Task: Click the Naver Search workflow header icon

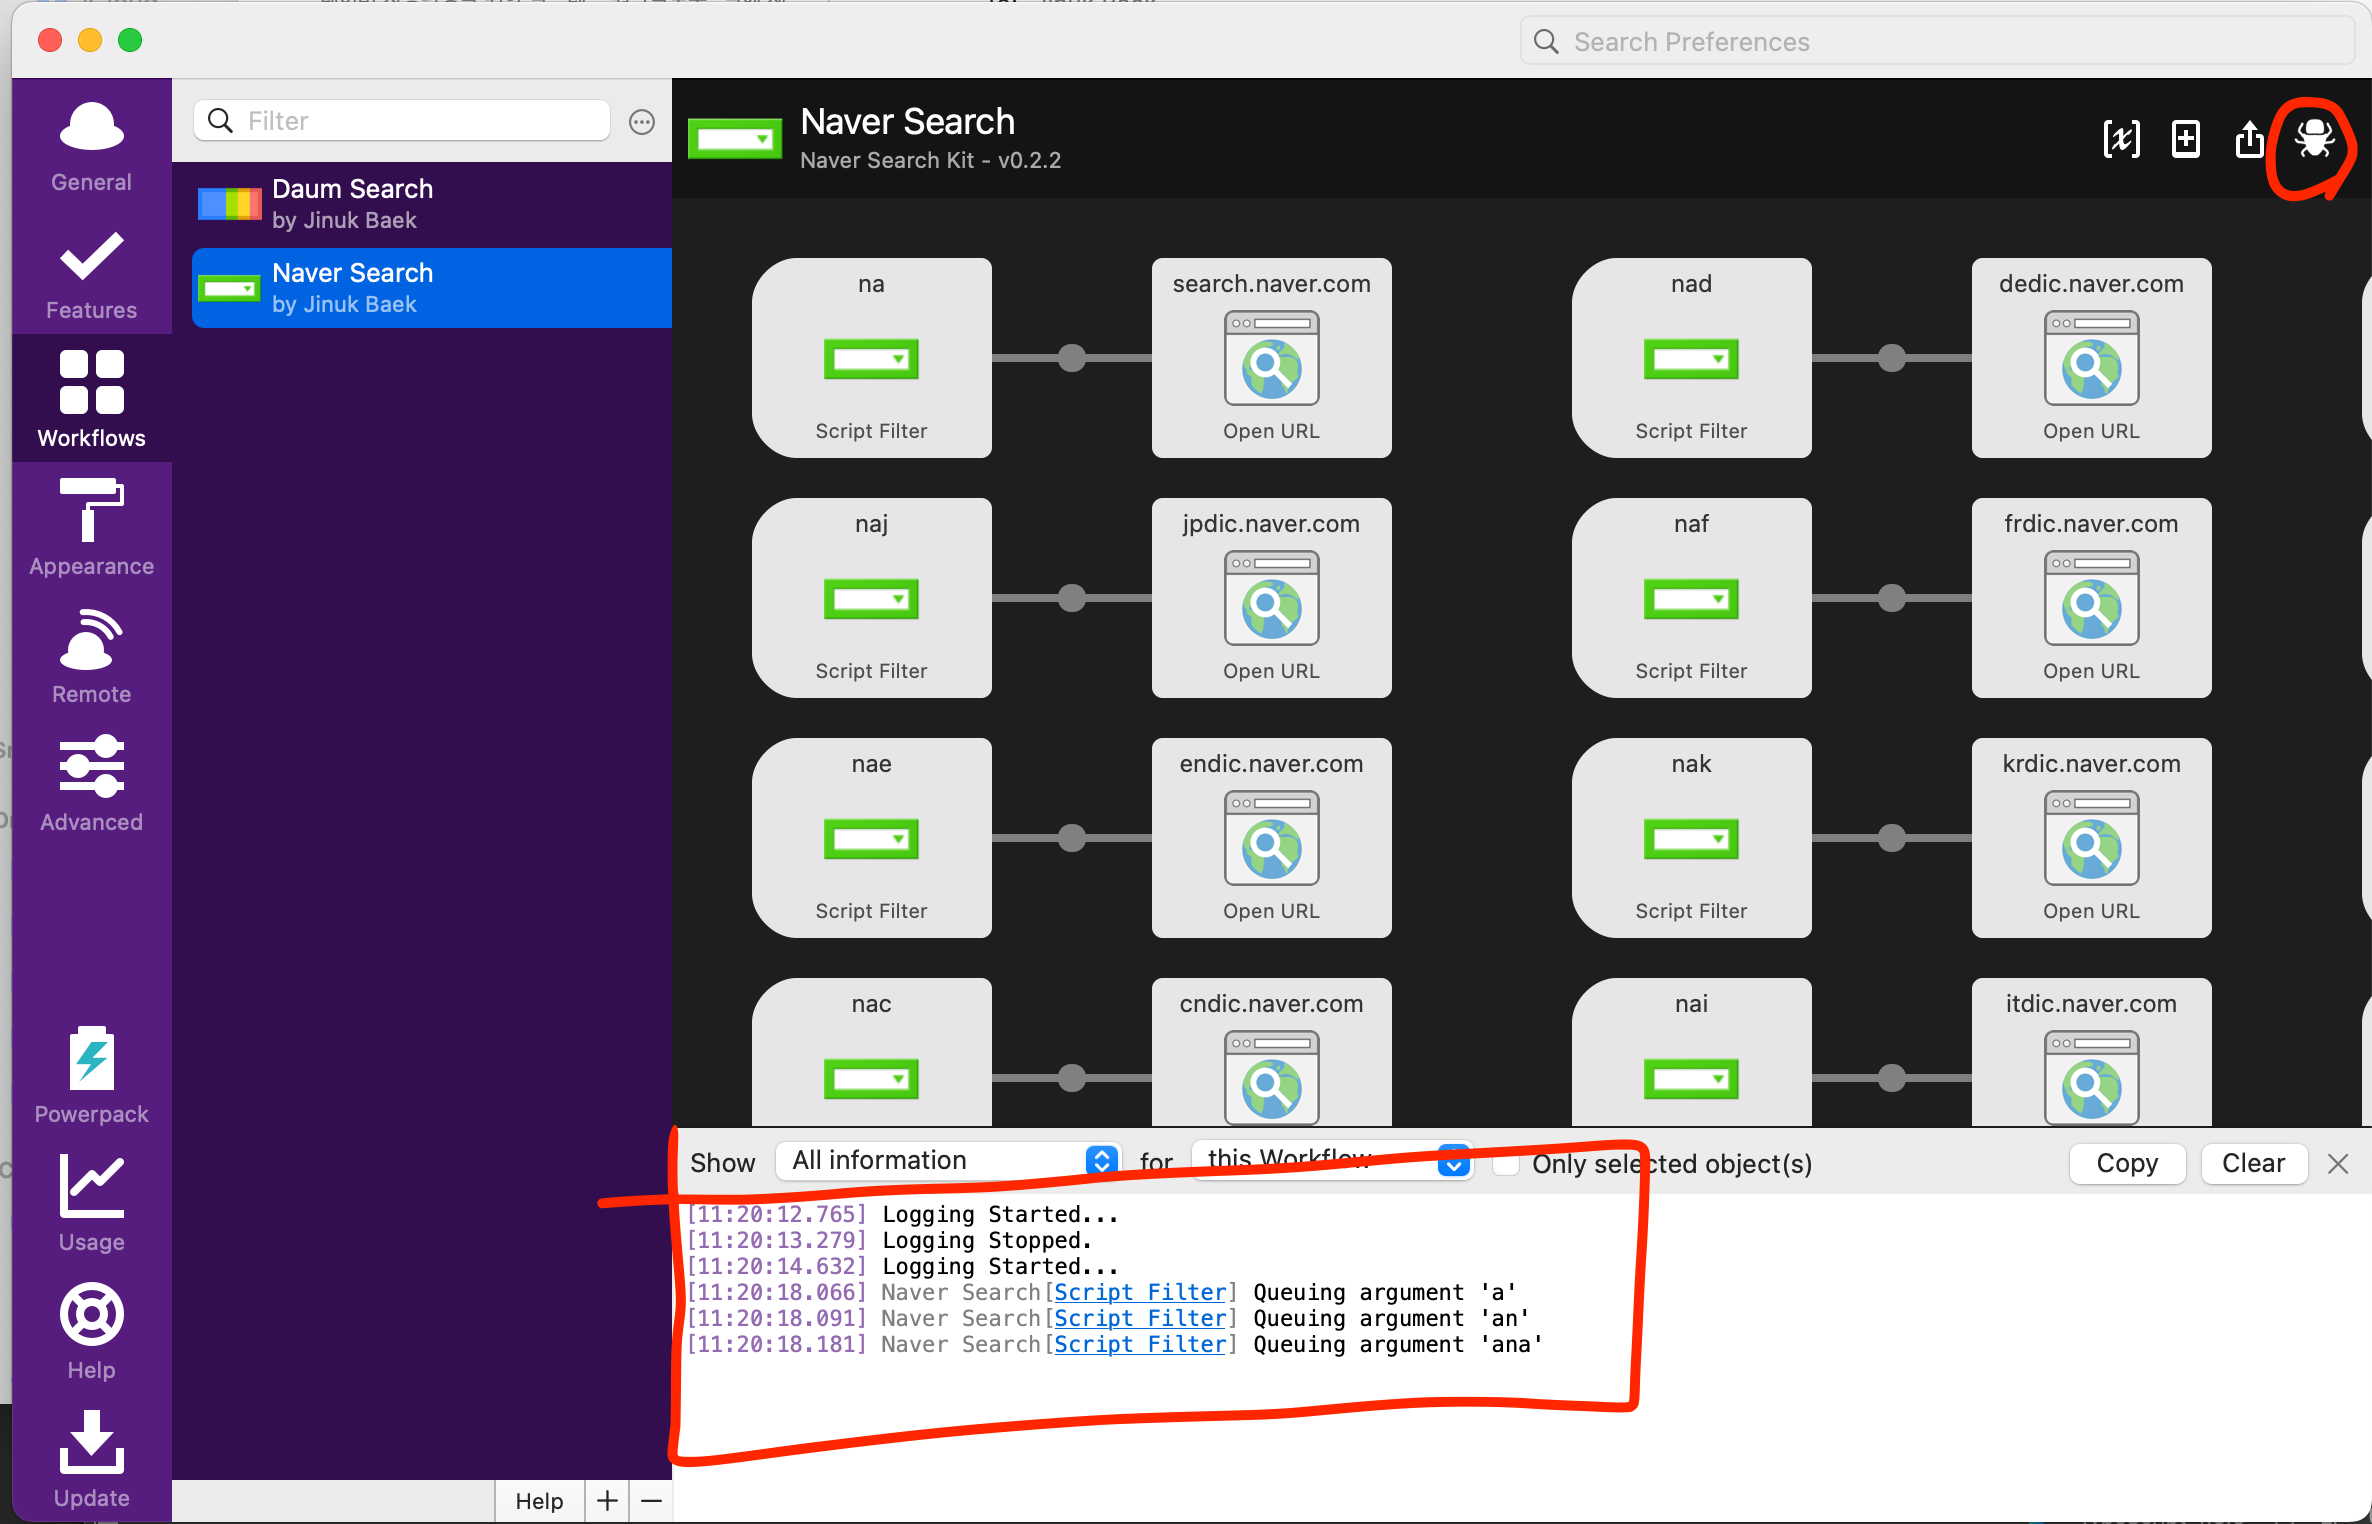Action: pos(735,139)
